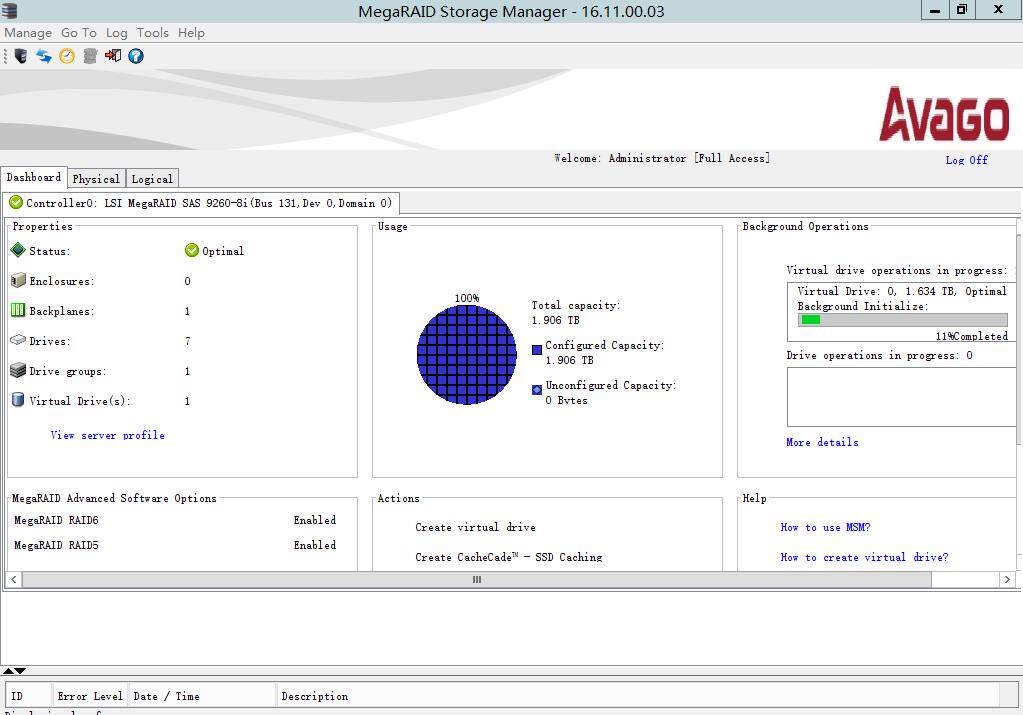Click the horizontal scrollbar thumb

point(477,579)
